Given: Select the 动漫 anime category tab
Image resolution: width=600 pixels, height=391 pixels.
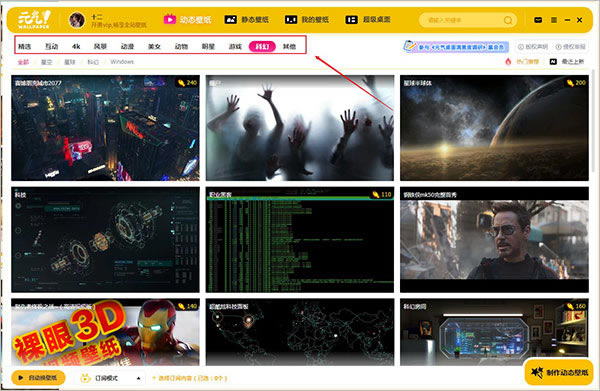Looking at the screenshot, I should point(127,47).
